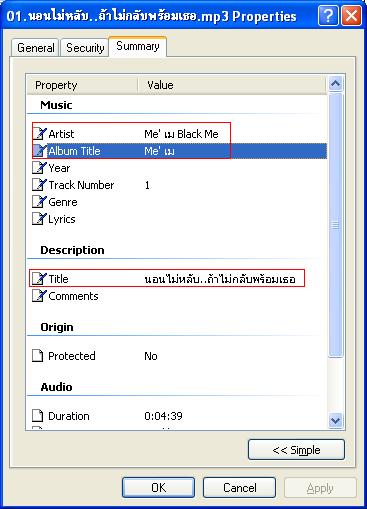Confirm changes with the OK button
The width and height of the screenshot is (367, 509).
click(x=158, y=488)
